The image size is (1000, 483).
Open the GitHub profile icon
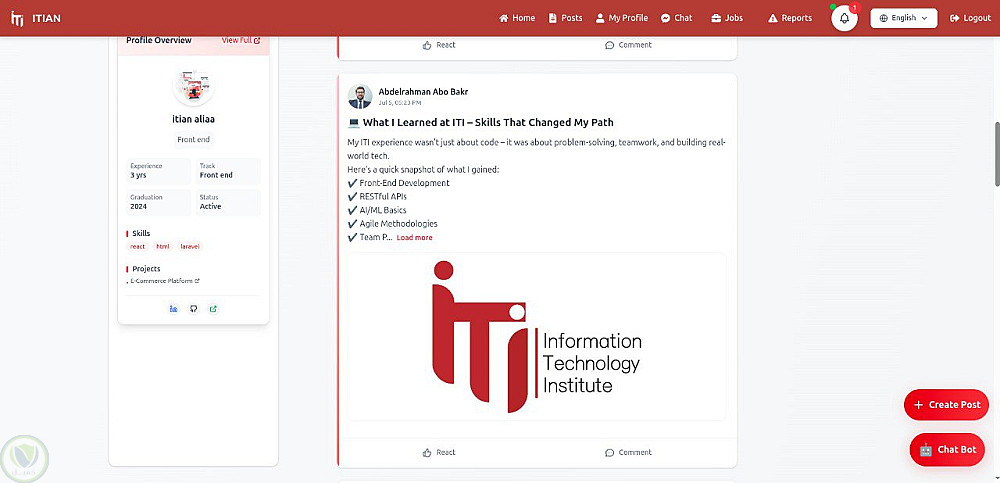[194, 309]
